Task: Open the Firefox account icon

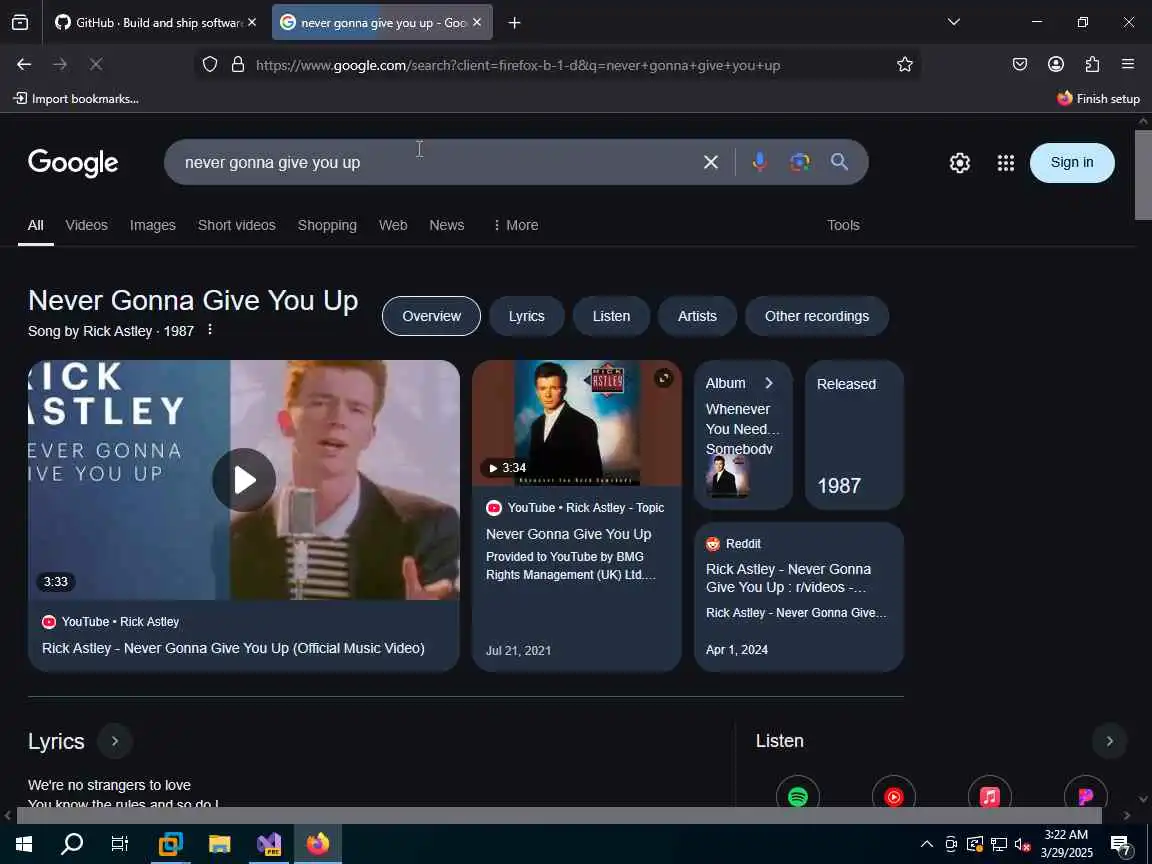Action: [x=1056, y=65]
